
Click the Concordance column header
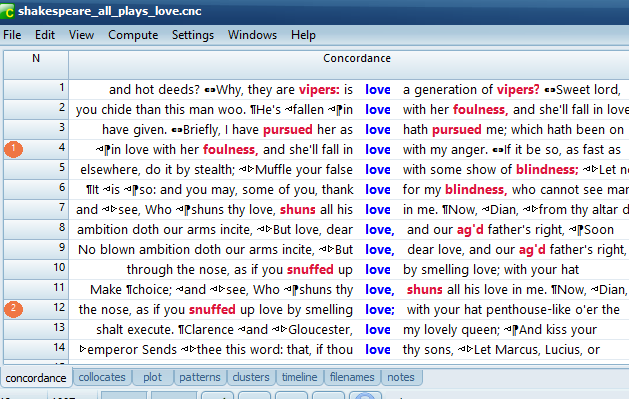coord(349,65)
